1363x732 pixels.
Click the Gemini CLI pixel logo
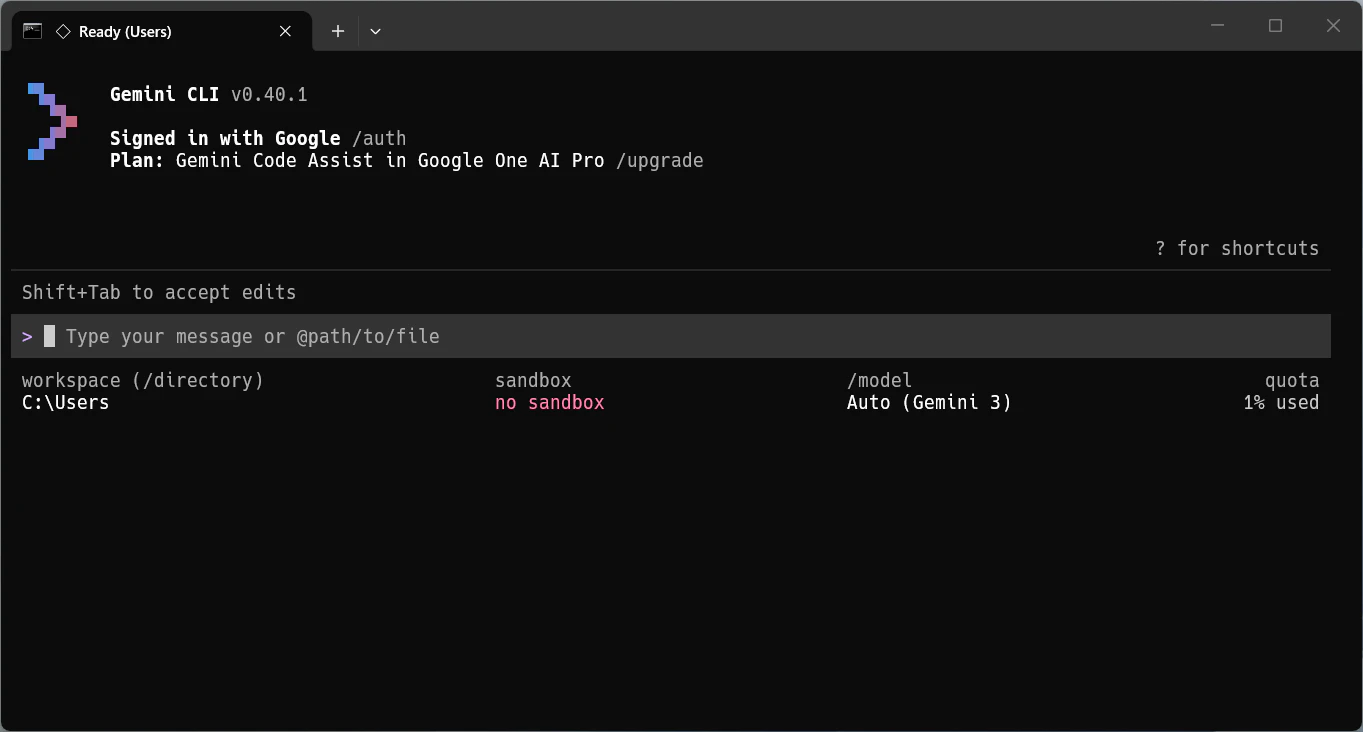click(52, 121)
